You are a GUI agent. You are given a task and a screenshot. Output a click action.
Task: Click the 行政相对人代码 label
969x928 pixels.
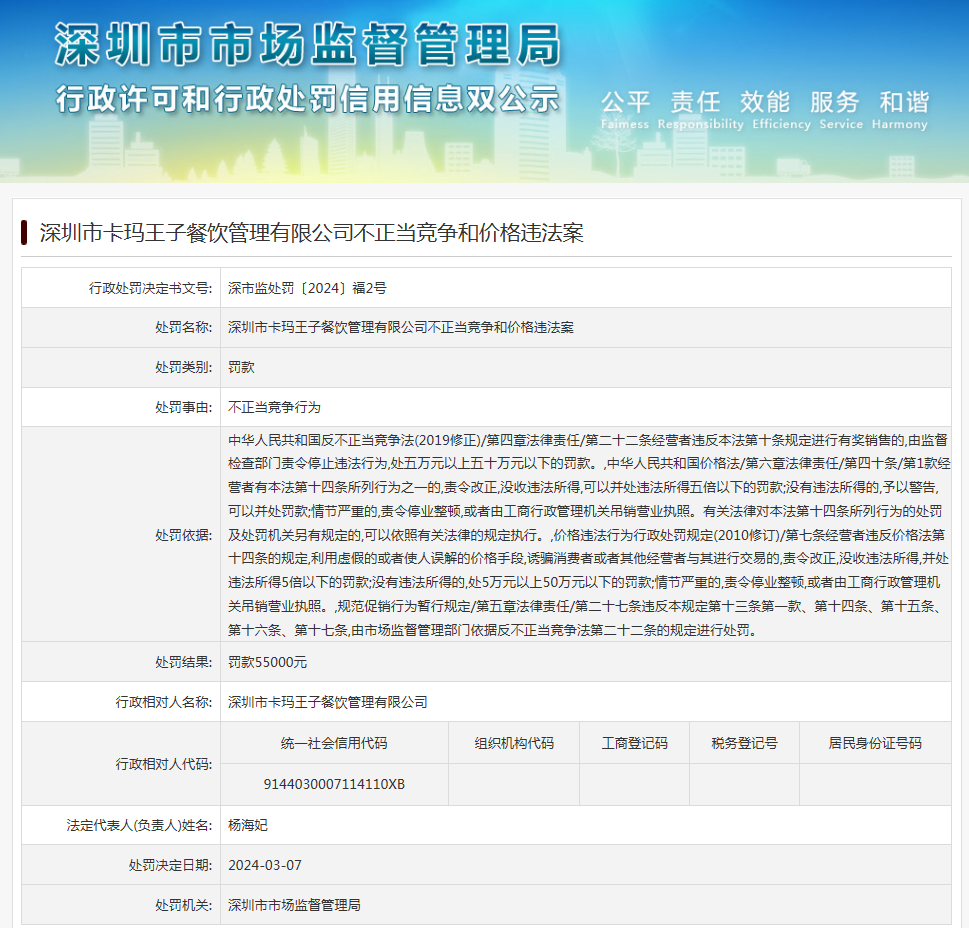click(164, 764)
